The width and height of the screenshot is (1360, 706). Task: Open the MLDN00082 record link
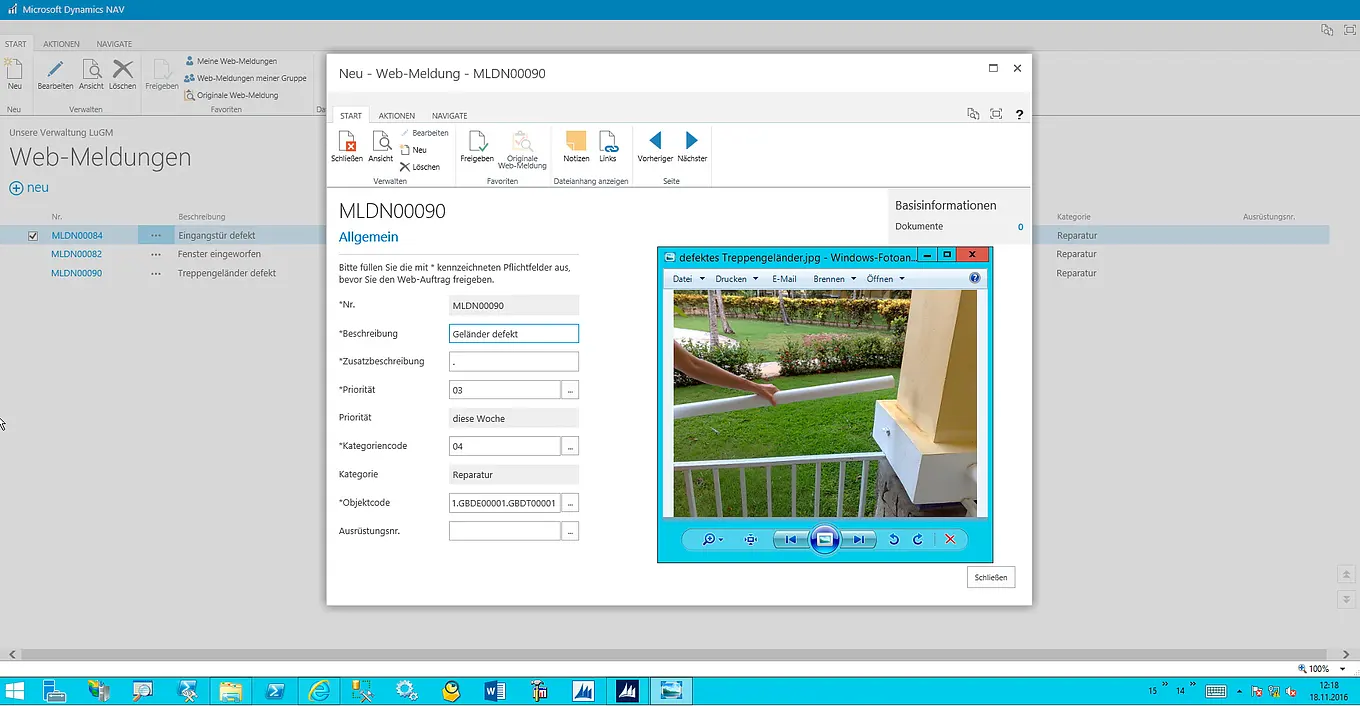click(77, 254)
